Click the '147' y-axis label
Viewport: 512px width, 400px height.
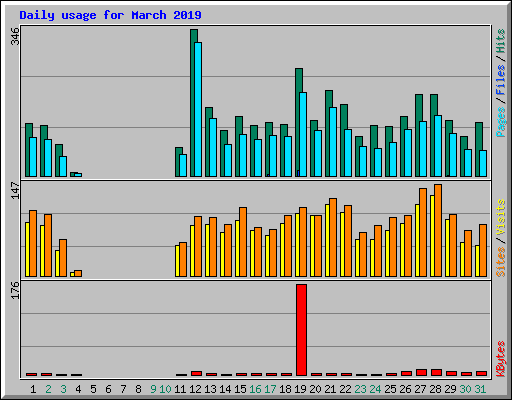[x=15, y=190]
